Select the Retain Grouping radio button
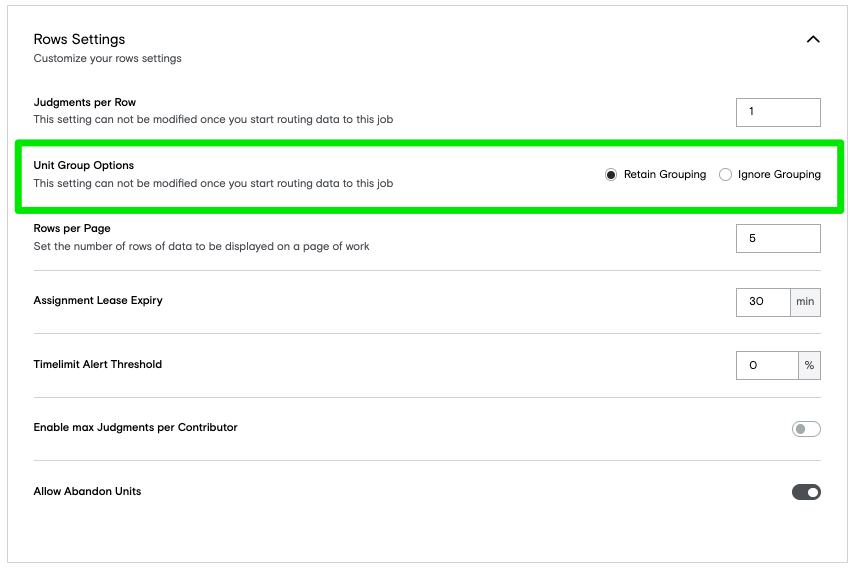Screen dimensions: 854x571 pyautogui.click(x=611, y=175)
